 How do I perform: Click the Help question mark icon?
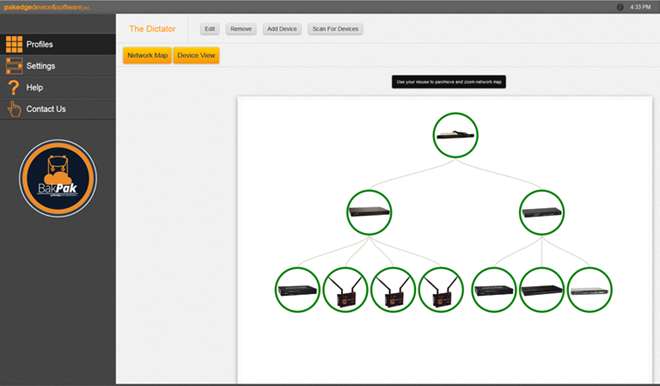pyautogui.click(x=13, y=88)
